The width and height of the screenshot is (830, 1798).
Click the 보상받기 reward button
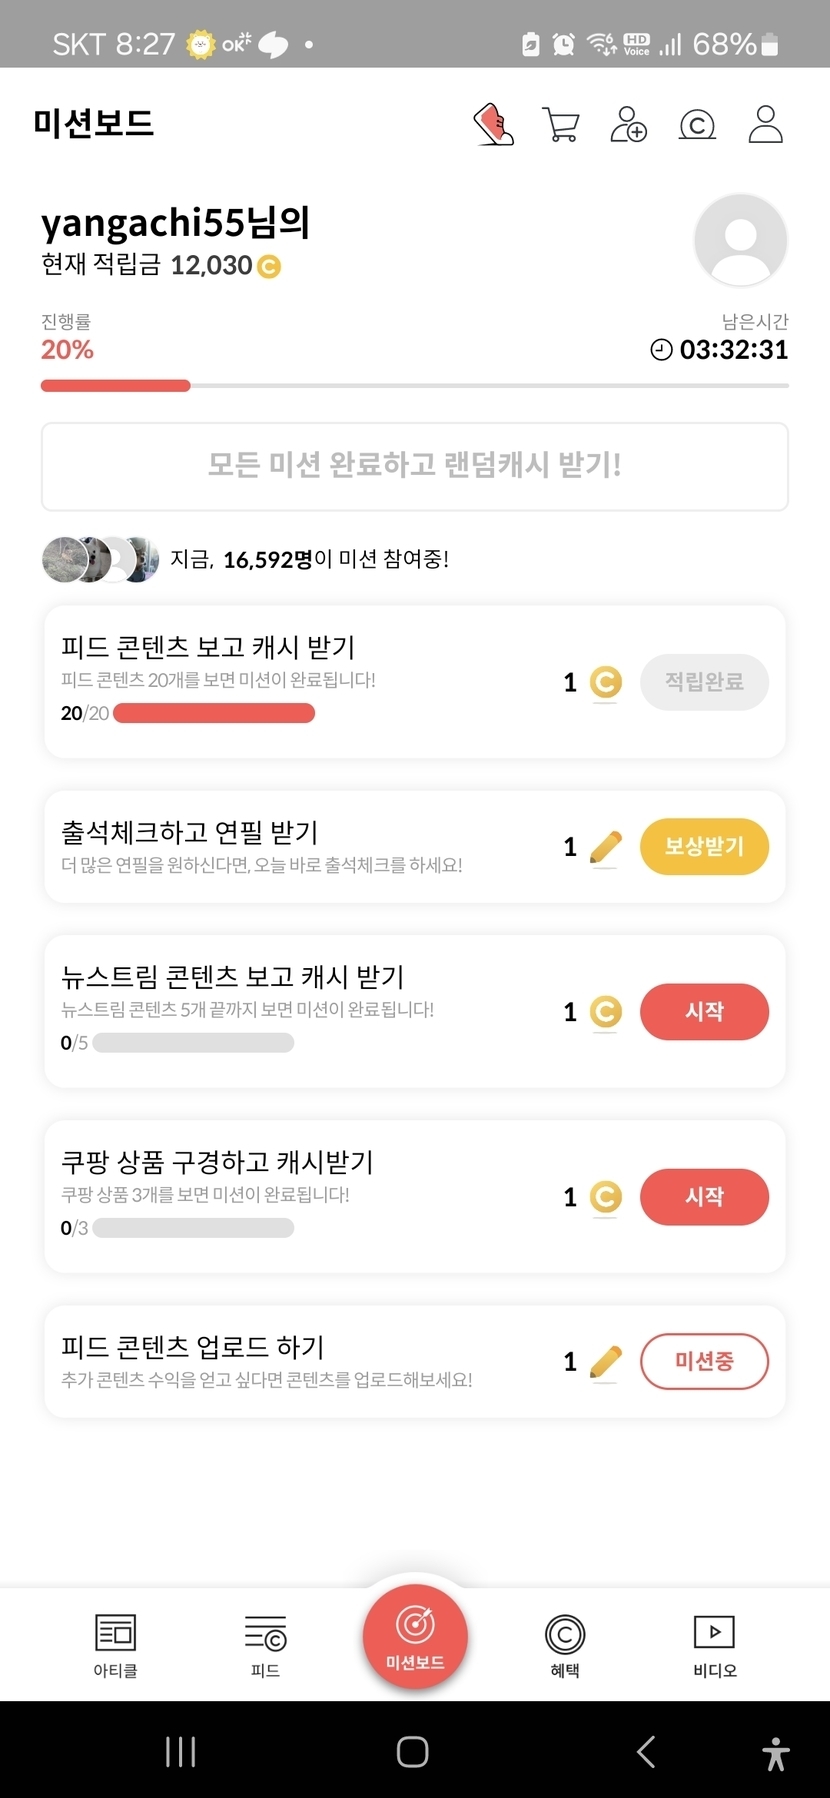point(704,847)
